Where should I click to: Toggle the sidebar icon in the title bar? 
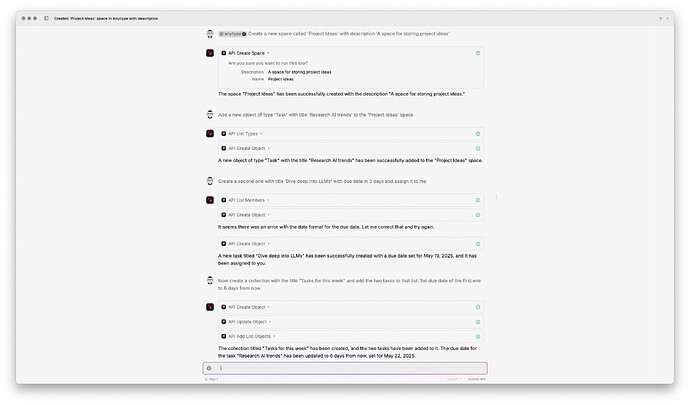(x=46, y=18)
